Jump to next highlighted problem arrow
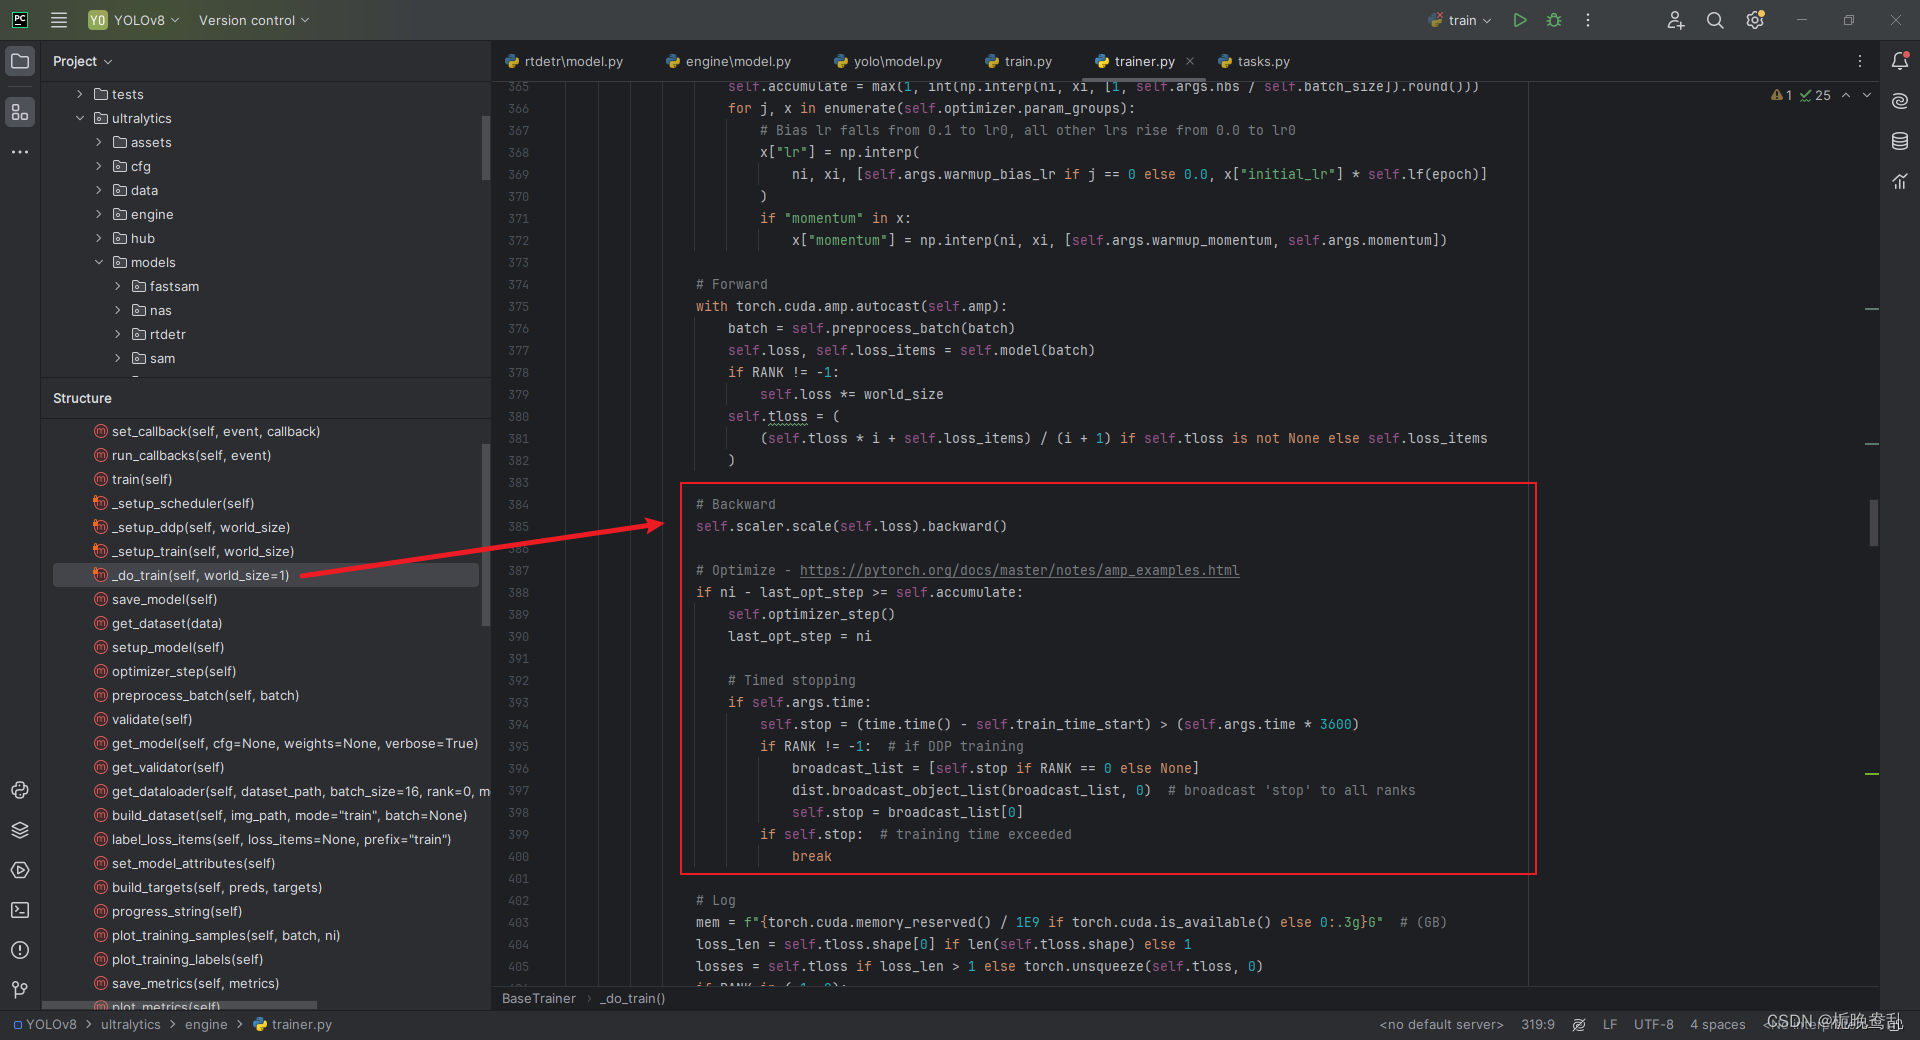Screen dimensions: 1920x1040 click(x=1867, y=95)
